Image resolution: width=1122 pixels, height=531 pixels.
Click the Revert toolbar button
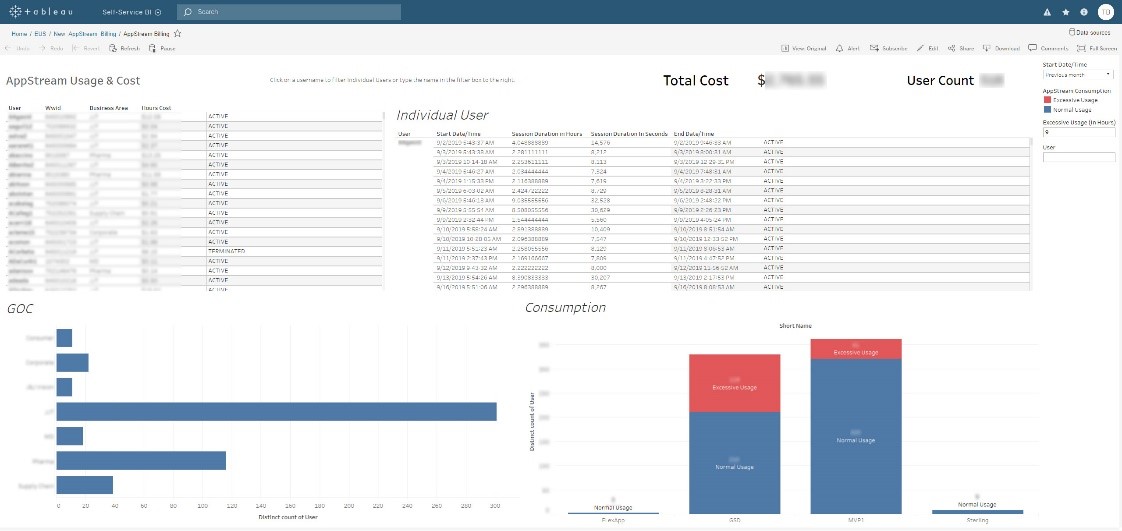tap(87, 49)
